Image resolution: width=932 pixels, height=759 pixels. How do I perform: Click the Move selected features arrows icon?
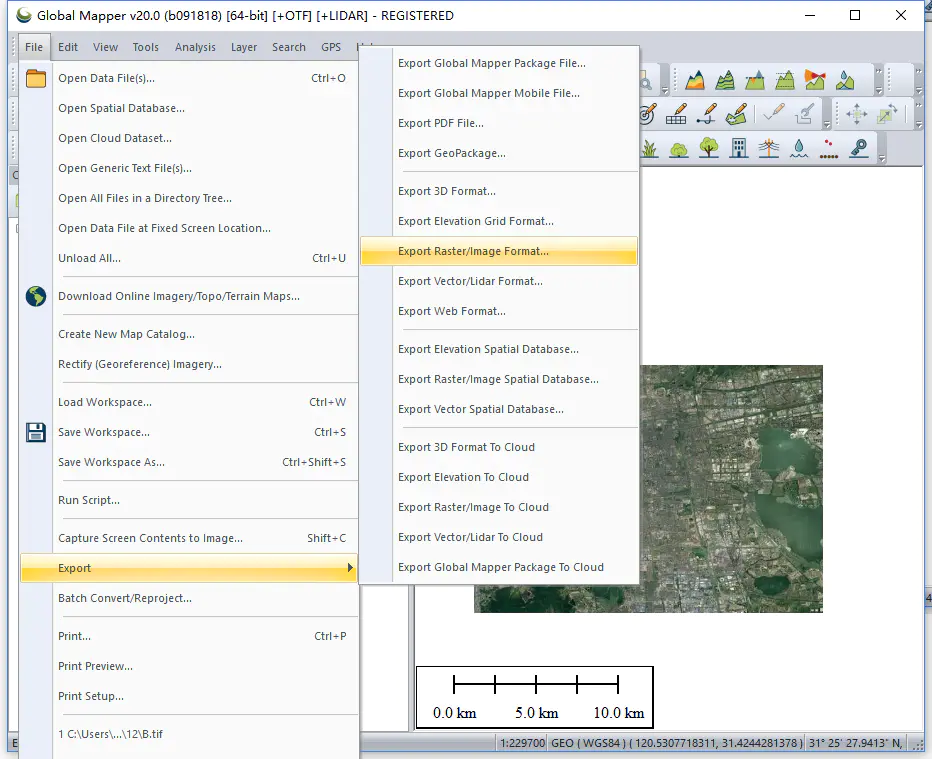pyautogui.click(x=857, y=114)
